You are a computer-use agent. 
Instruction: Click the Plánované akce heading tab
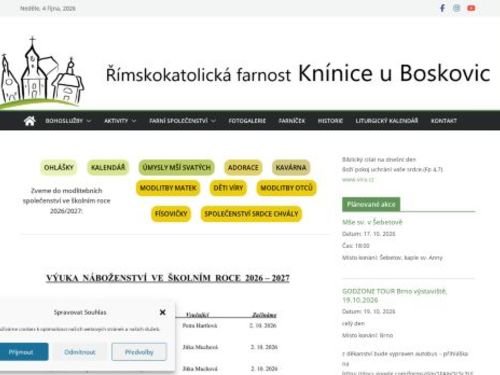tap(371, 204)
